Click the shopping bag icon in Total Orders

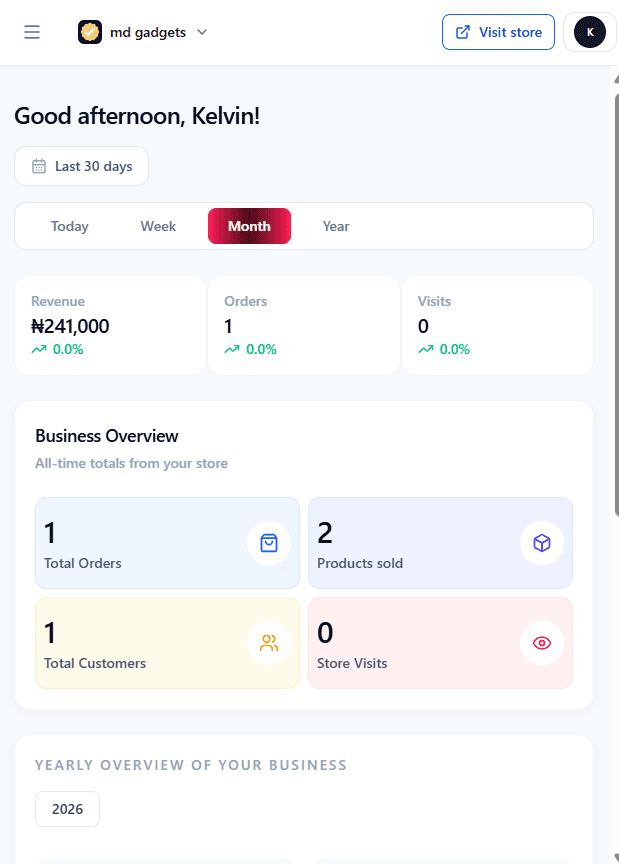268,543
